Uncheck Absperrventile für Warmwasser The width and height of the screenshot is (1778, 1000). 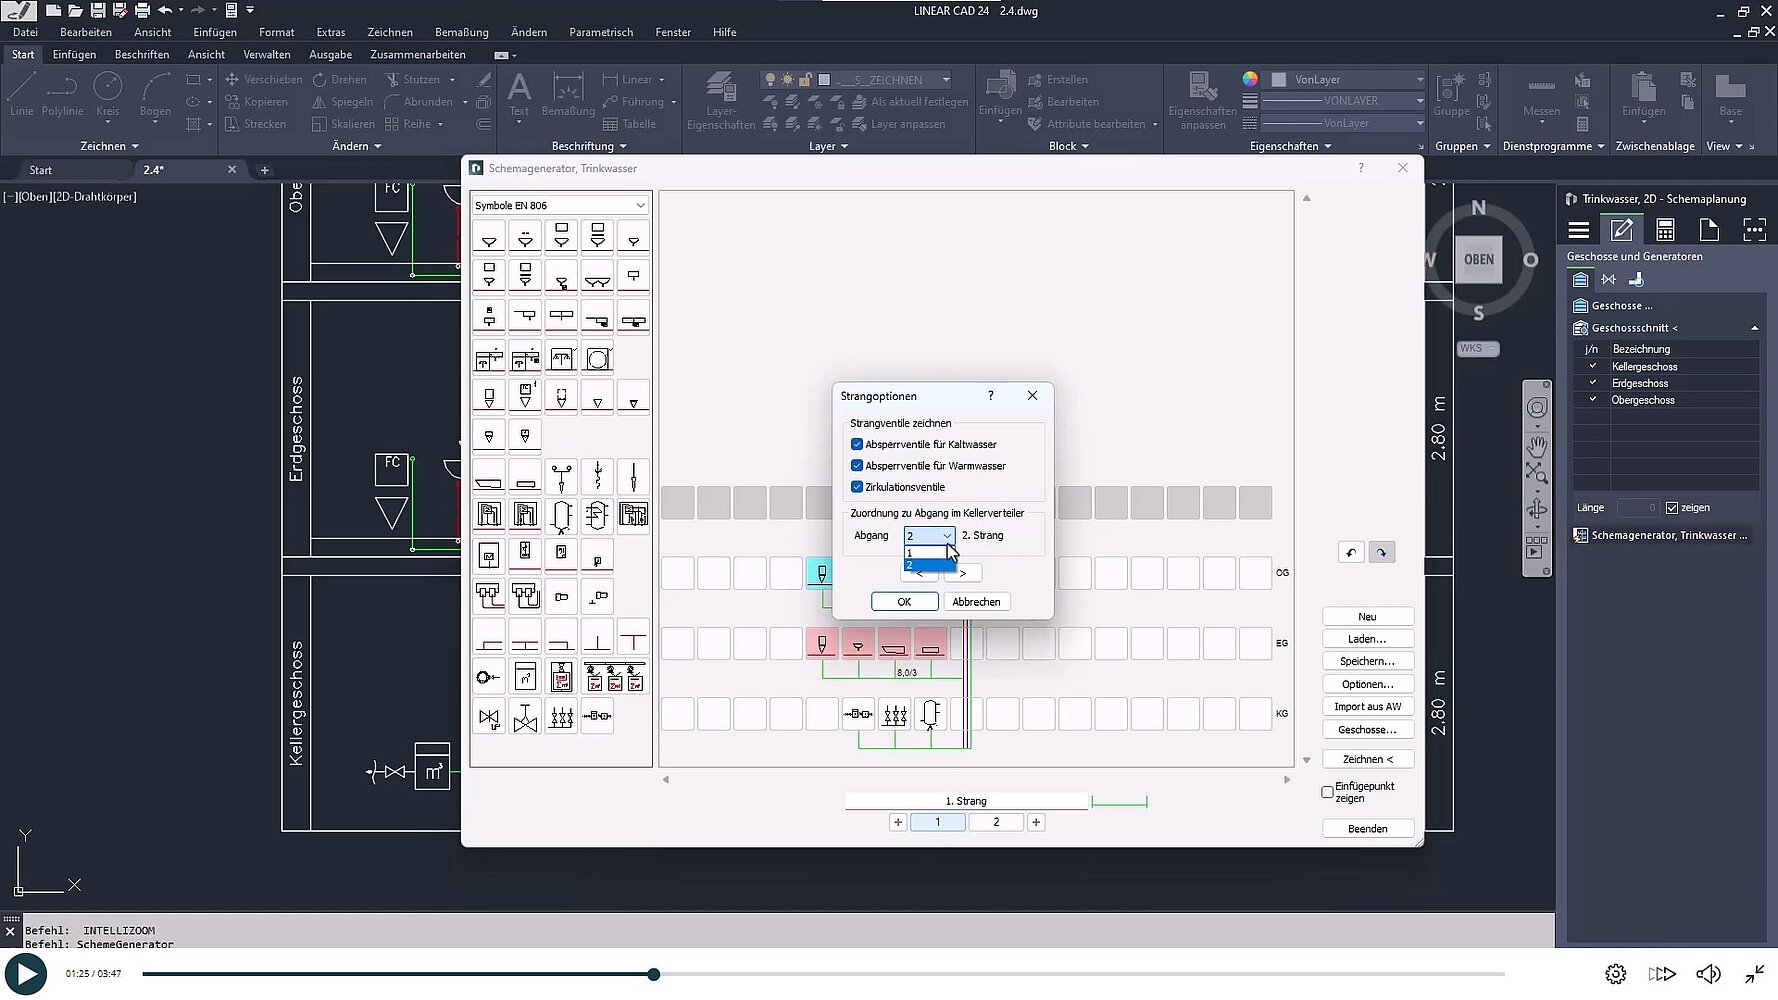pyautogui.click(x=857, y=466)
